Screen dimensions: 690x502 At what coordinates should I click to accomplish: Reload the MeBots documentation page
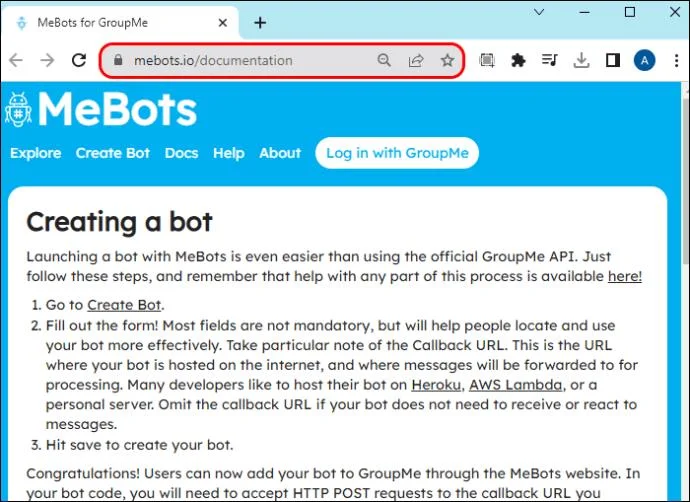[x=79, y=60]
